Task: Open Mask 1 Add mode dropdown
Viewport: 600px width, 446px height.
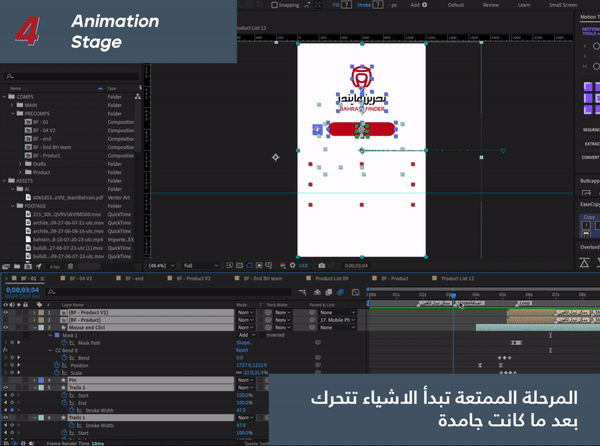Action: click(246, 335)
